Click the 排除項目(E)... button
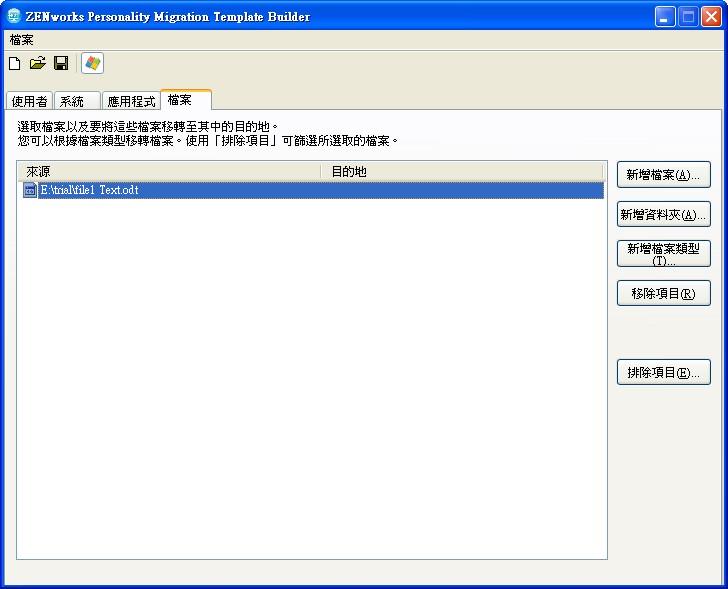The width and height of the screenshot is (728, 589). (x=663, y=372)
